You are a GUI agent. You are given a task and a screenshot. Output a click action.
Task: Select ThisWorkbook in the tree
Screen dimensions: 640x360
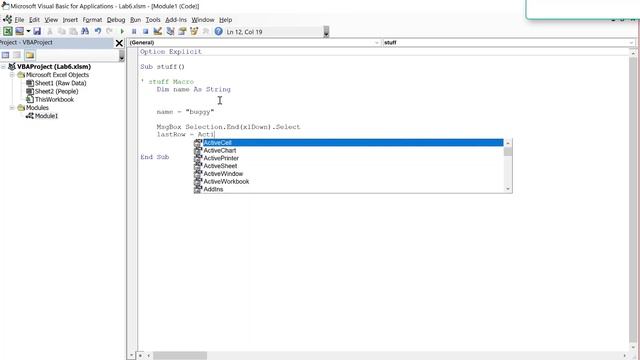pyautogui.click(x=54, y=100)
